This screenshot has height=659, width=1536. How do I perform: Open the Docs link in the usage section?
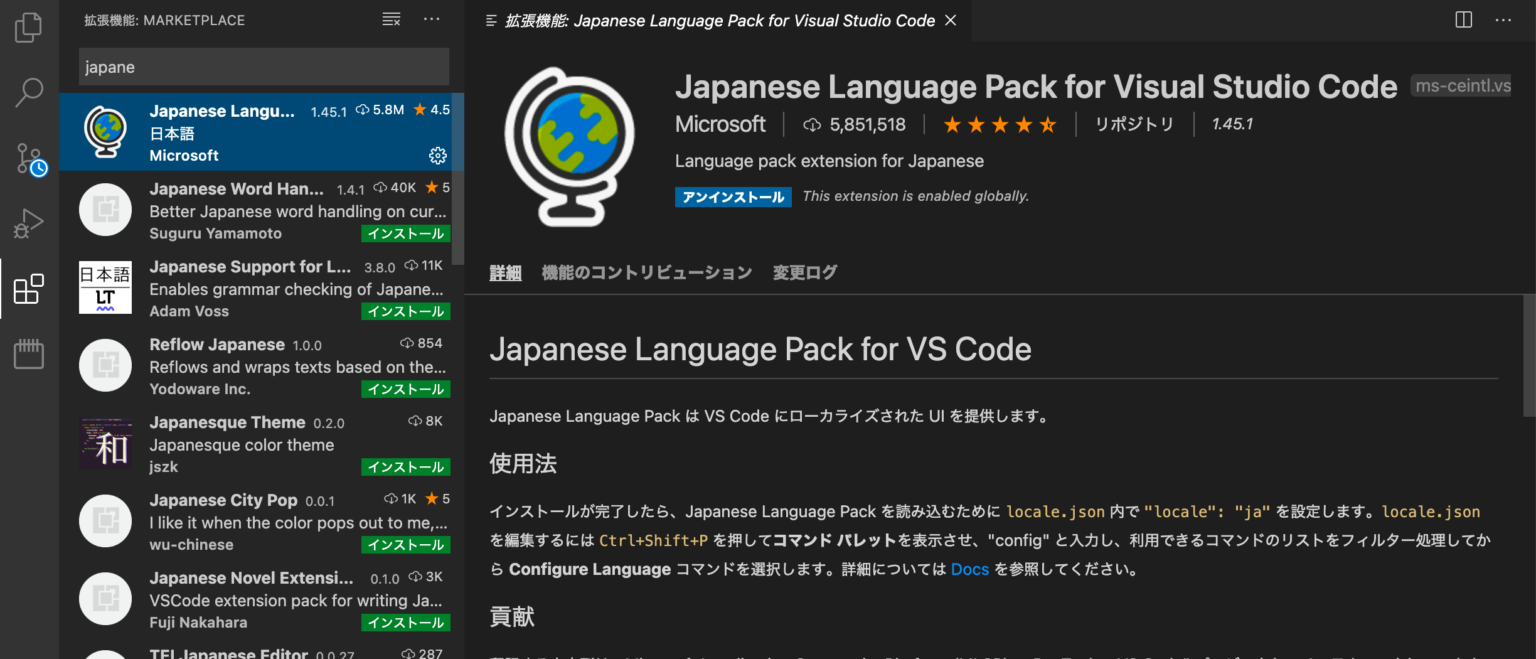(x=969, y=569)
